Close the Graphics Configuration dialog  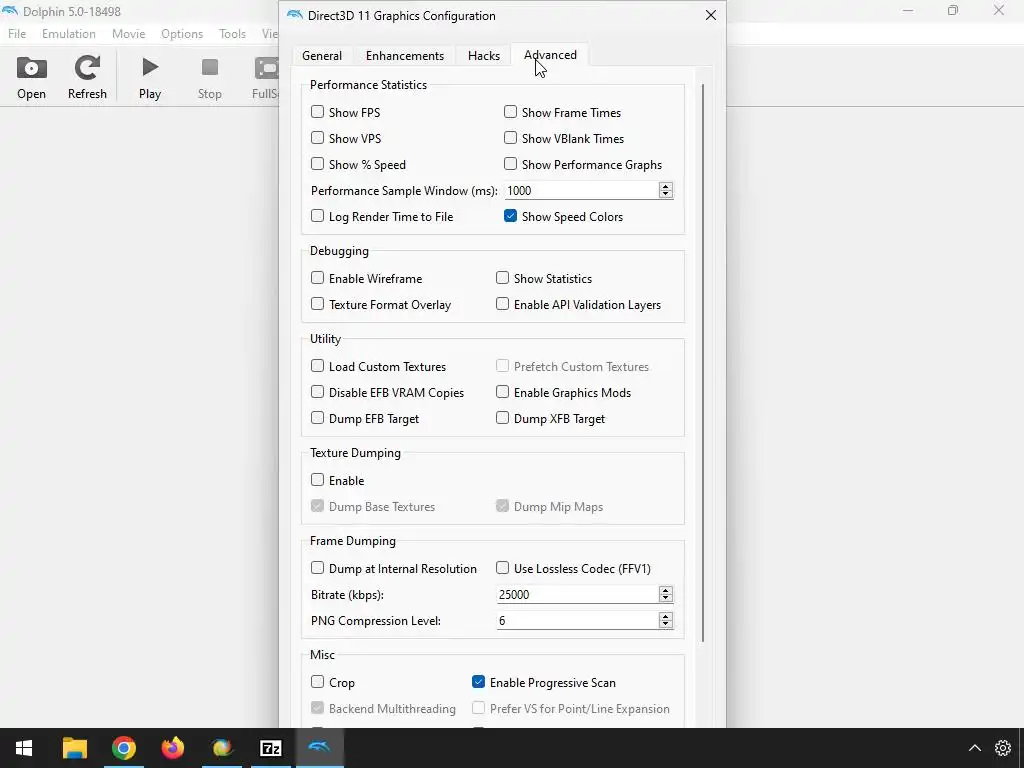point(711,15)
